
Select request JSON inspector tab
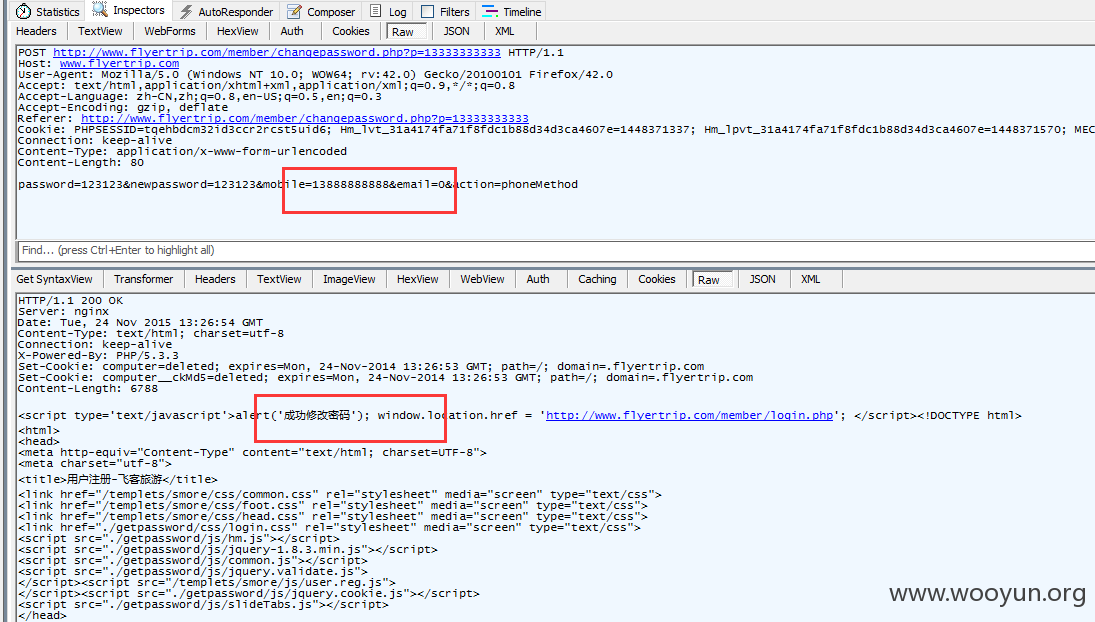click(x=457, y=31)
